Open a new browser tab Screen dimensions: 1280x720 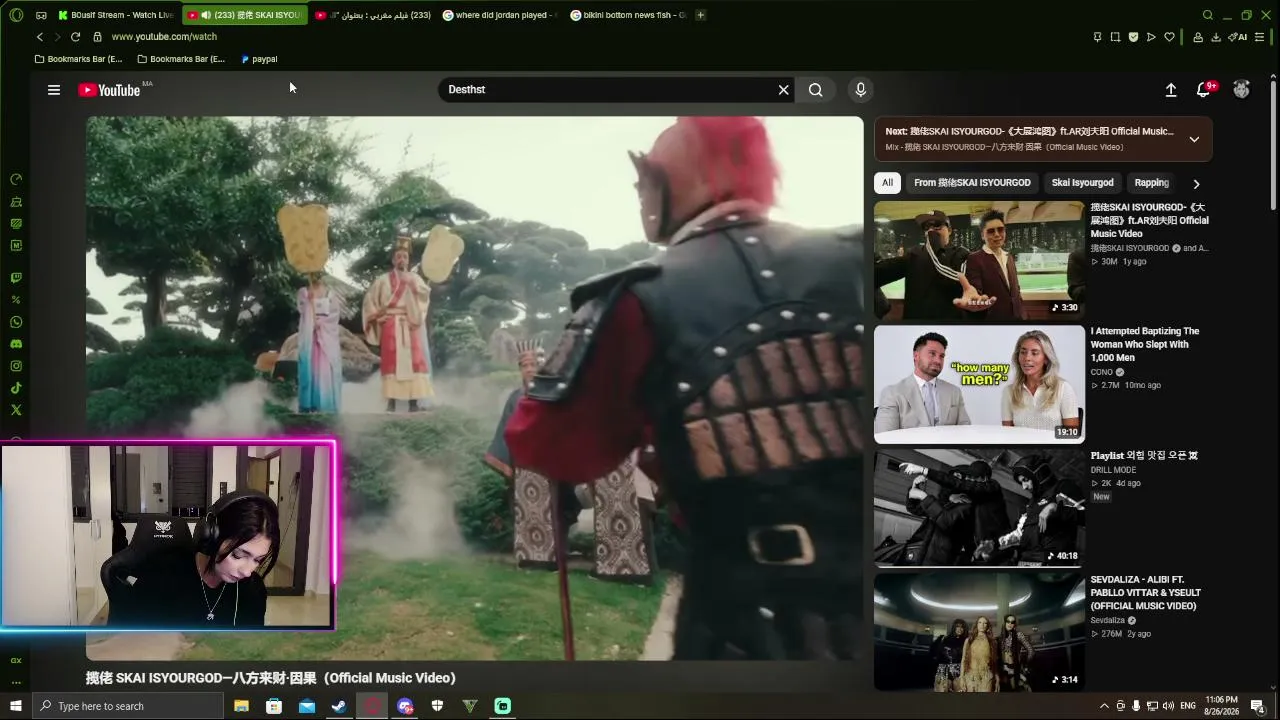[700, 15]
